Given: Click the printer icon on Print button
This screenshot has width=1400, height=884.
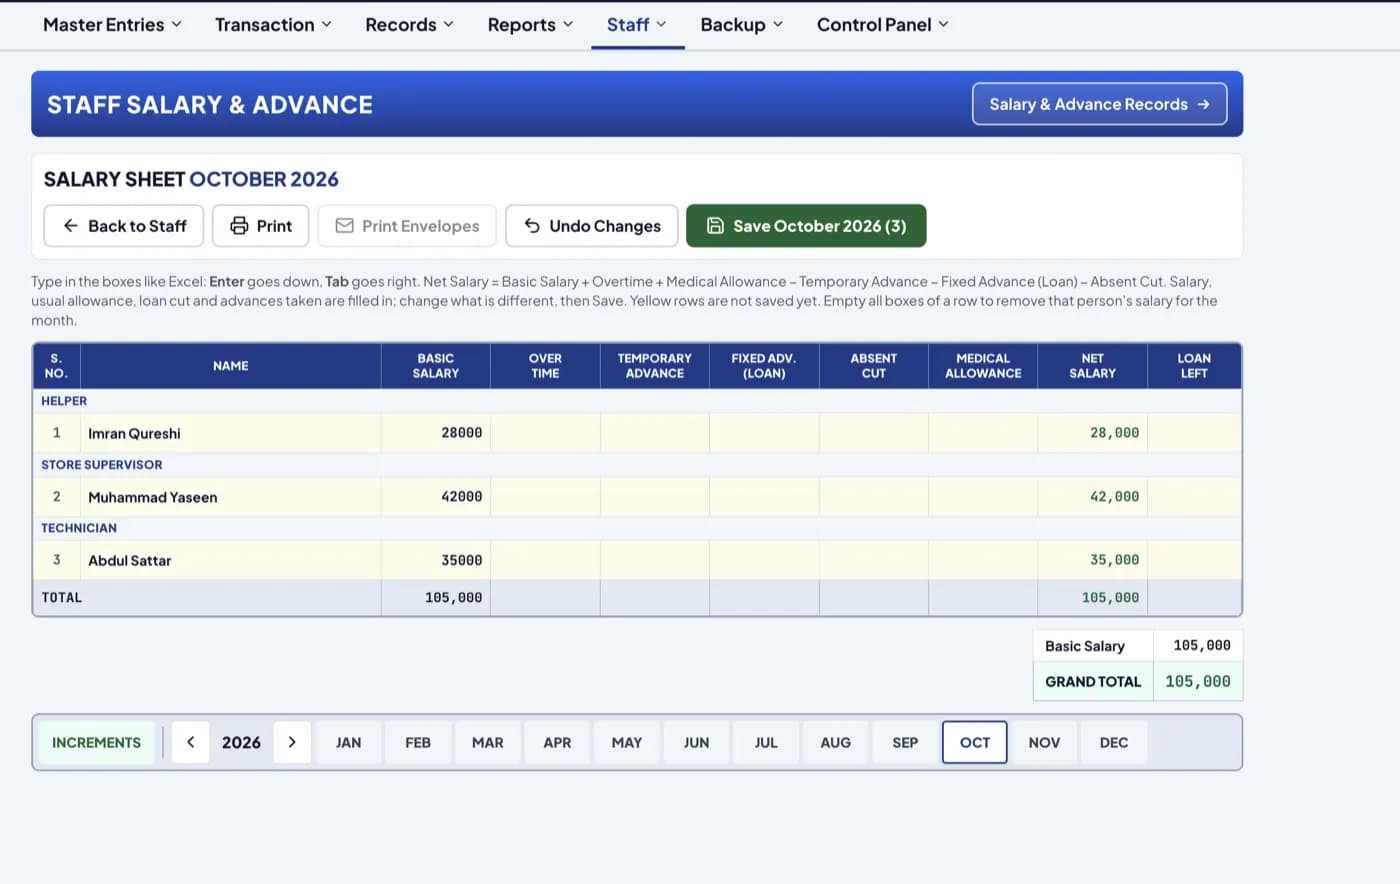Looking at the screenshot, I should coord(239,226).
